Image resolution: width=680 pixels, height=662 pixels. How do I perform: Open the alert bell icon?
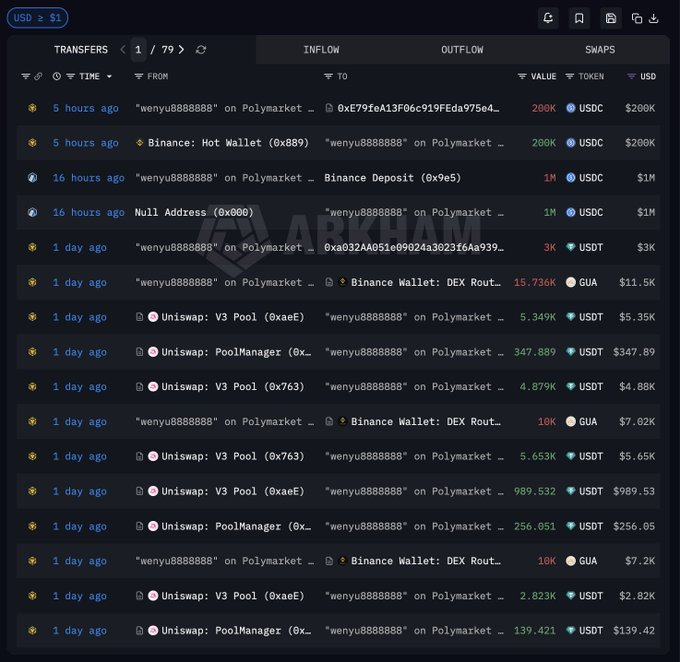pos(548,18)
